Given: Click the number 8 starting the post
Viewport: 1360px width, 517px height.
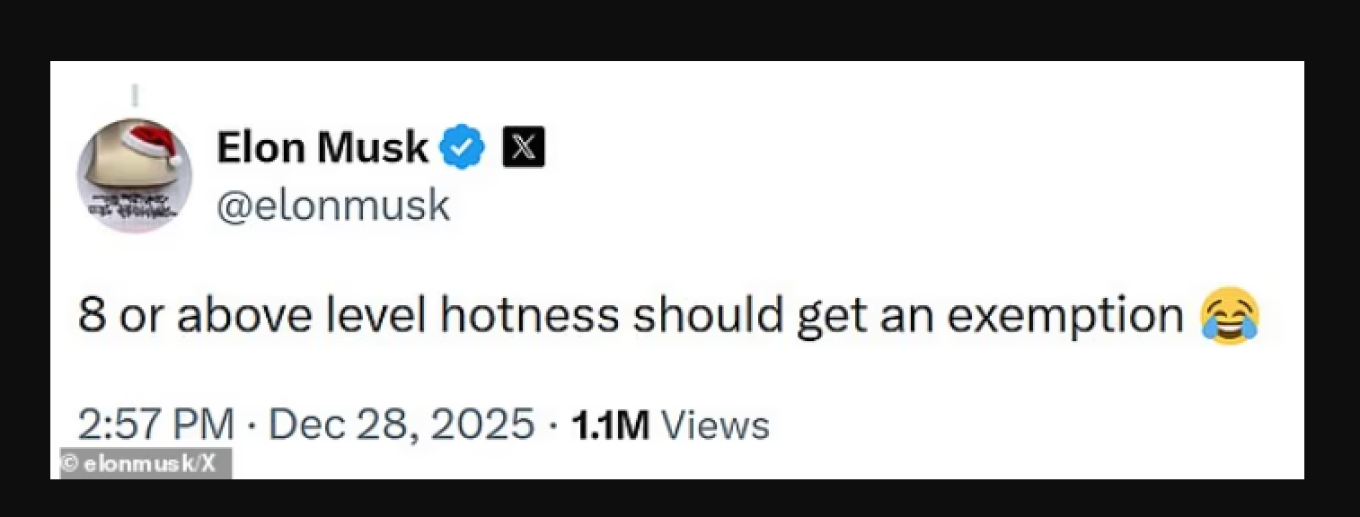Looking at the screenshot, I should 90,316.
